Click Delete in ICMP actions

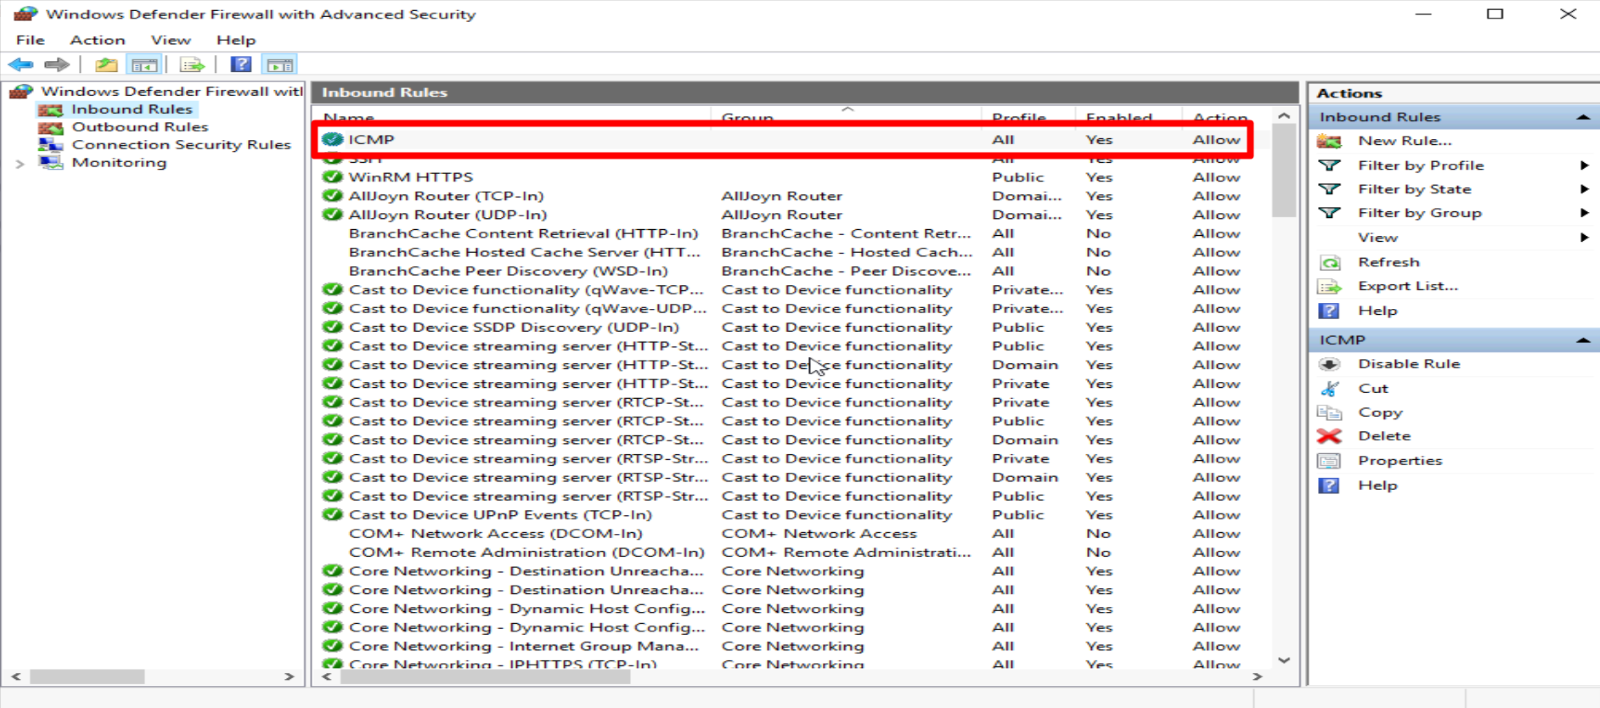point(1384,436)
